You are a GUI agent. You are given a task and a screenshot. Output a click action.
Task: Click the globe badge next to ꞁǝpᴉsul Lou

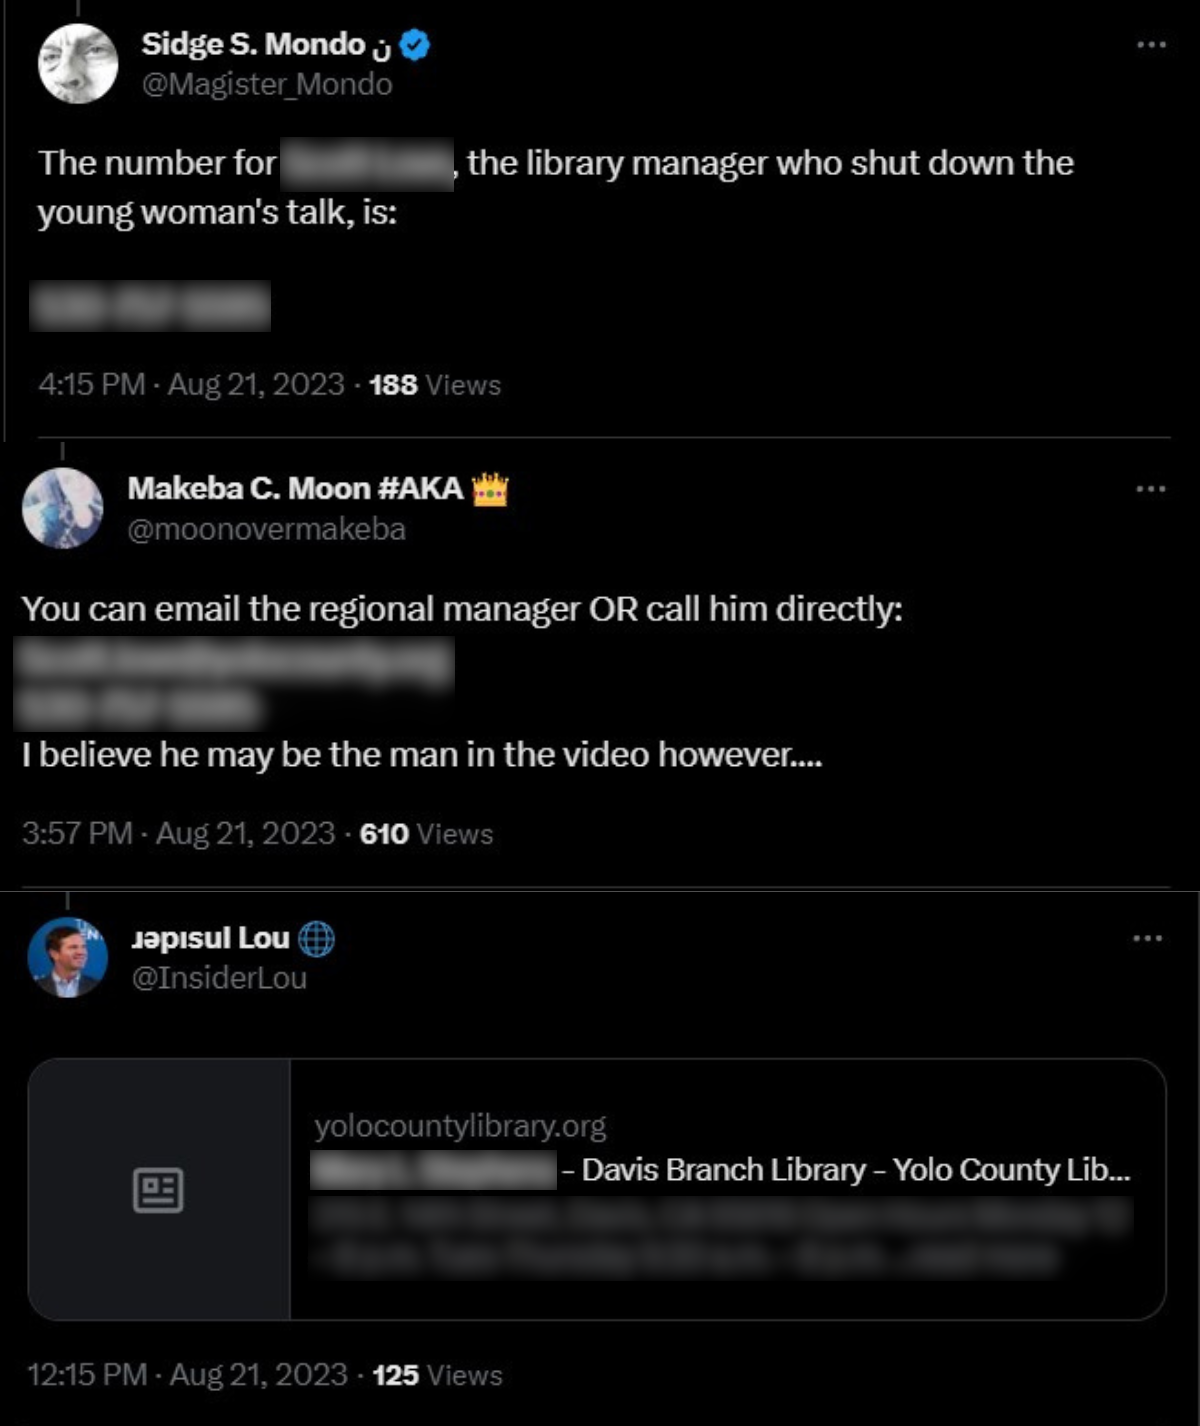pyautogui.click(x=318, y=941)
